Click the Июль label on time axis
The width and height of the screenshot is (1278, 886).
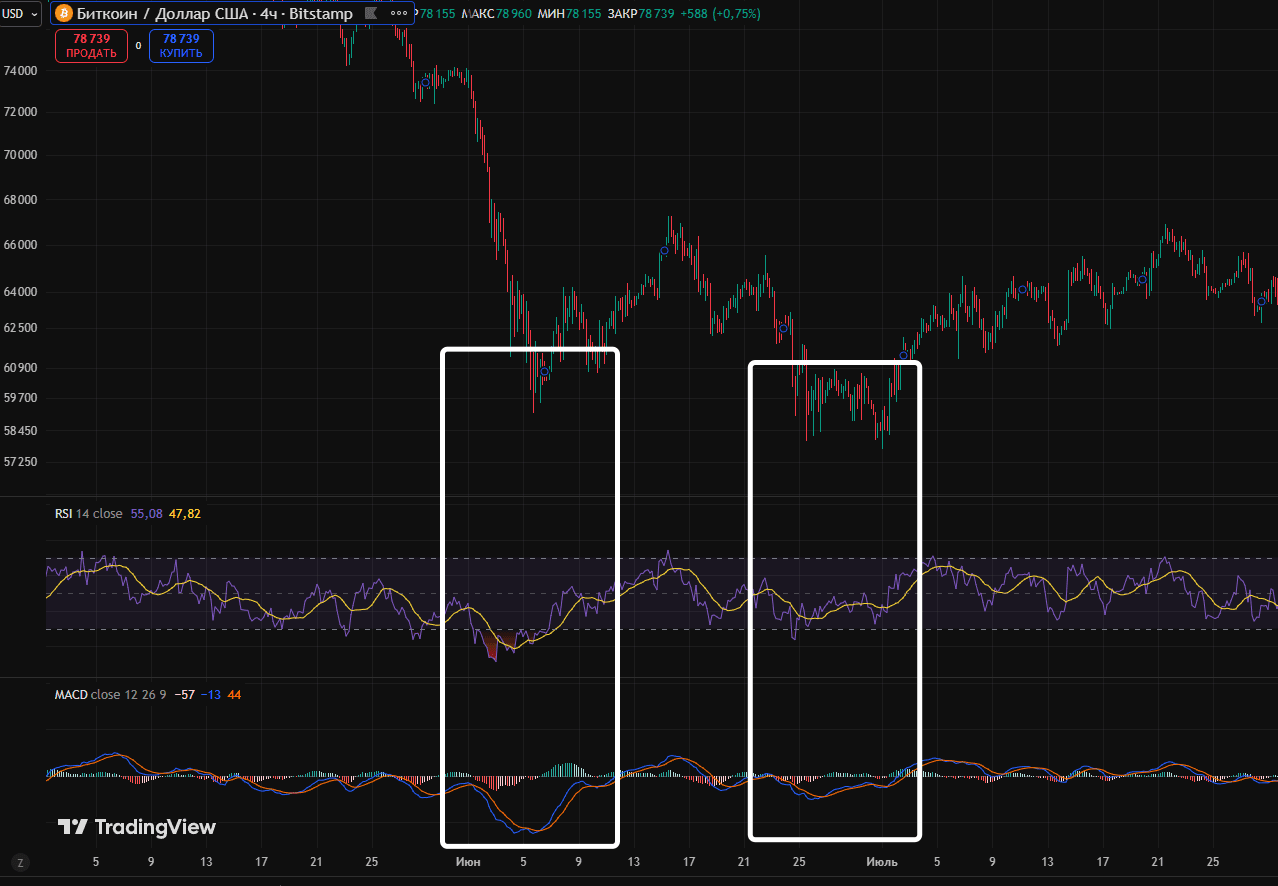(x=882, y=862)
